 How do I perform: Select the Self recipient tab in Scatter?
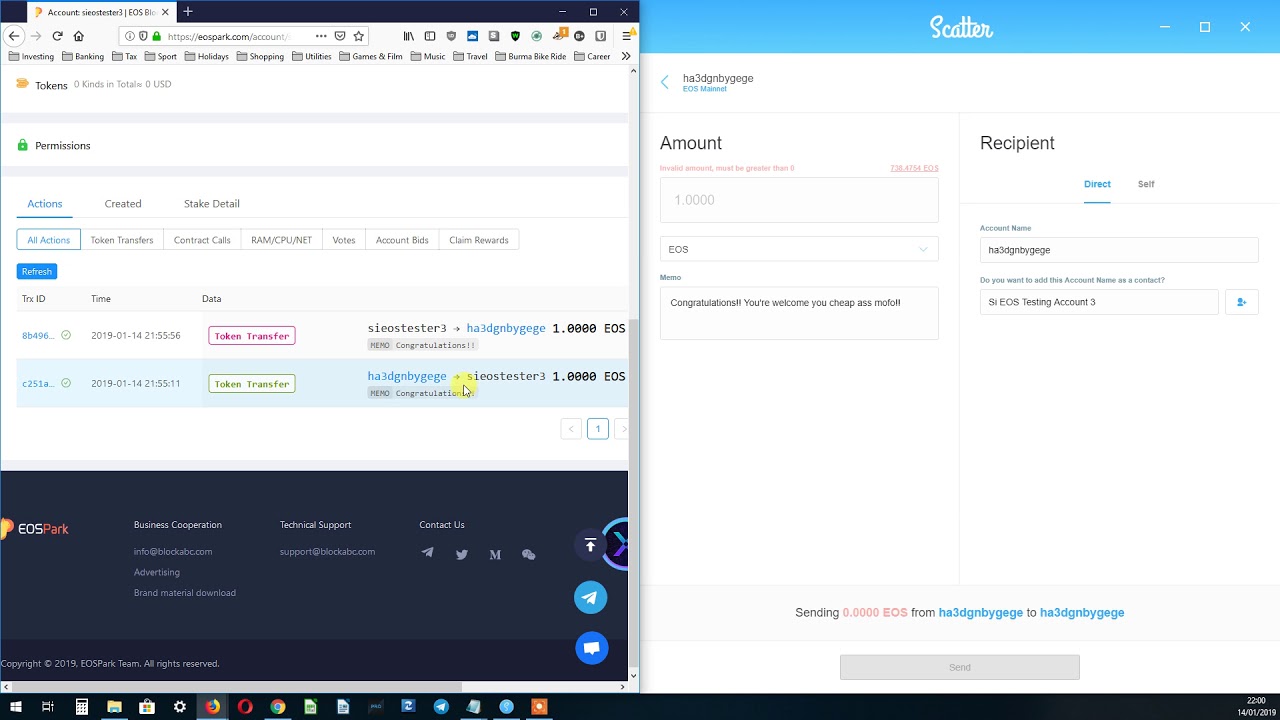click(1146, 184)
